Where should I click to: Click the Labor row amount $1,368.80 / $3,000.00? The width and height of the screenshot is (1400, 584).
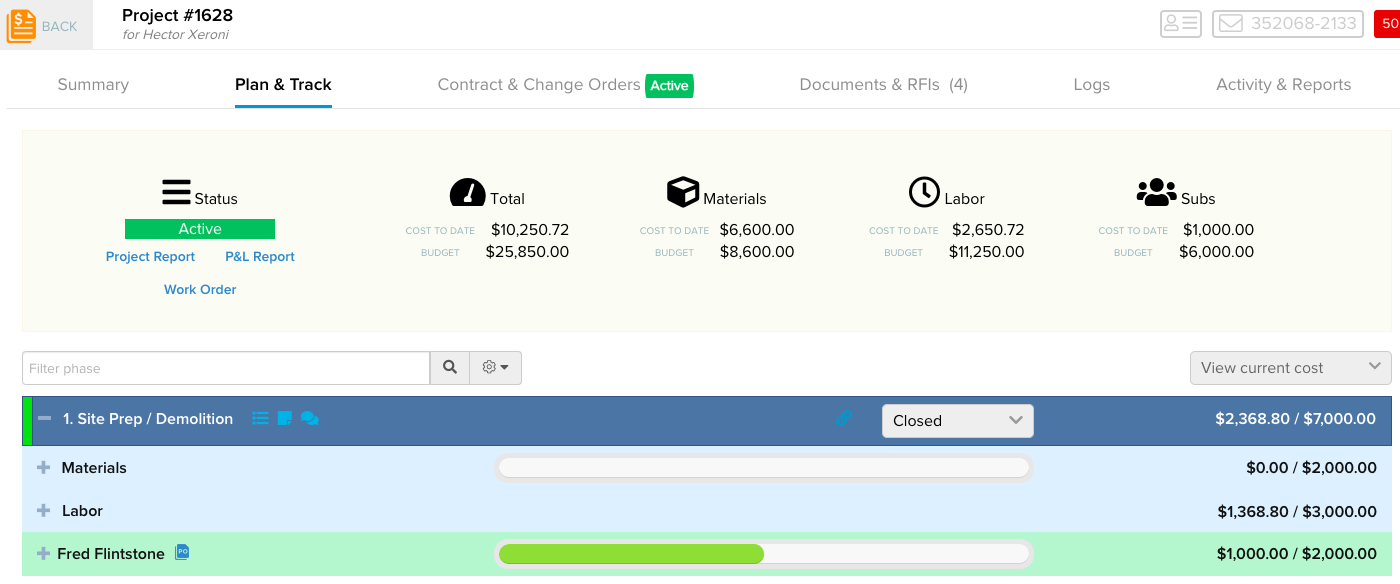coord(1297,511)
